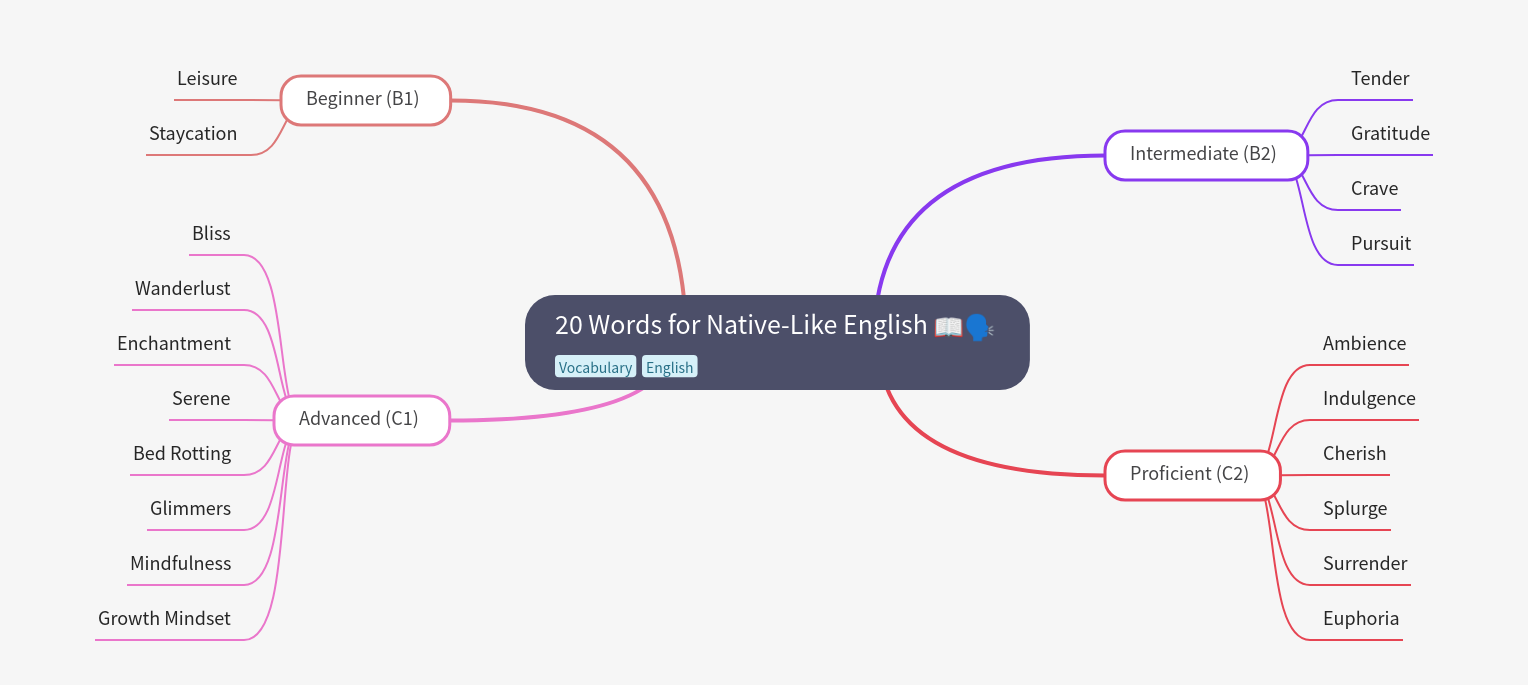The image size is (1528, 685).
Task: Click the word Splurge
Action: click(x=1355, y=508)
